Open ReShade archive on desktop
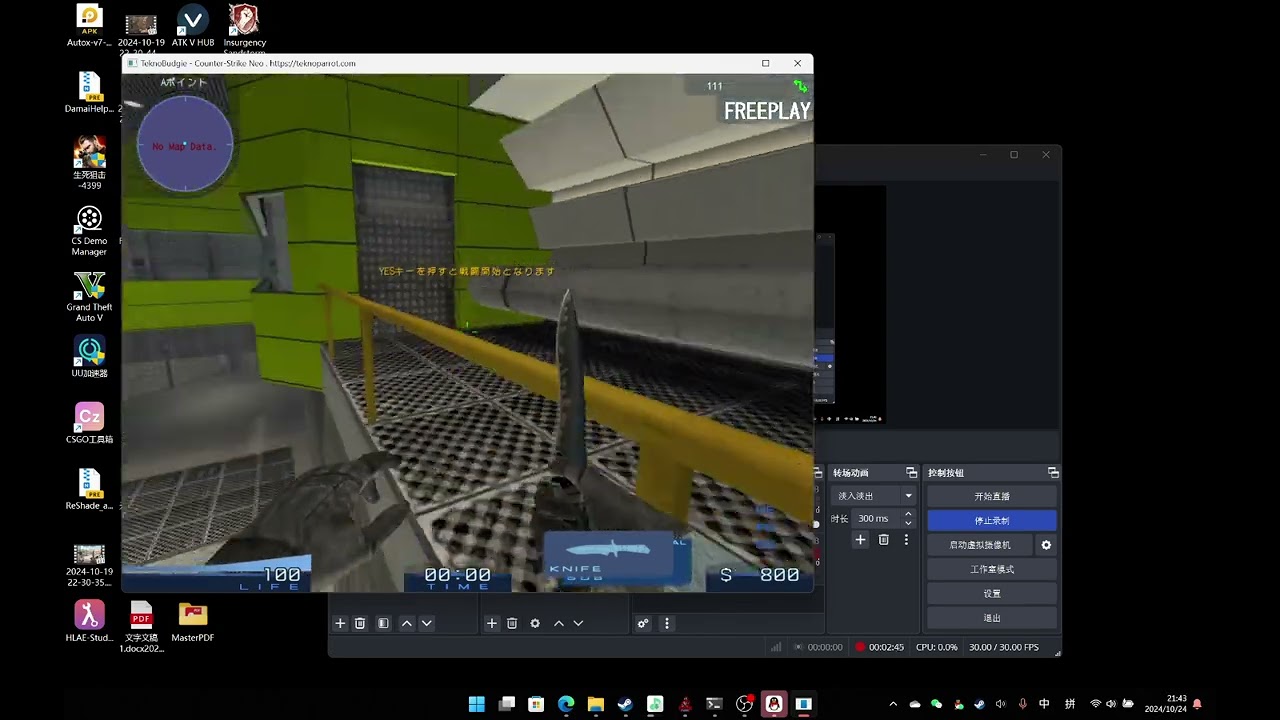Image resolution: width=1280 pixels, height=720 pixels. pyautogui.click(x=89, y=489)
